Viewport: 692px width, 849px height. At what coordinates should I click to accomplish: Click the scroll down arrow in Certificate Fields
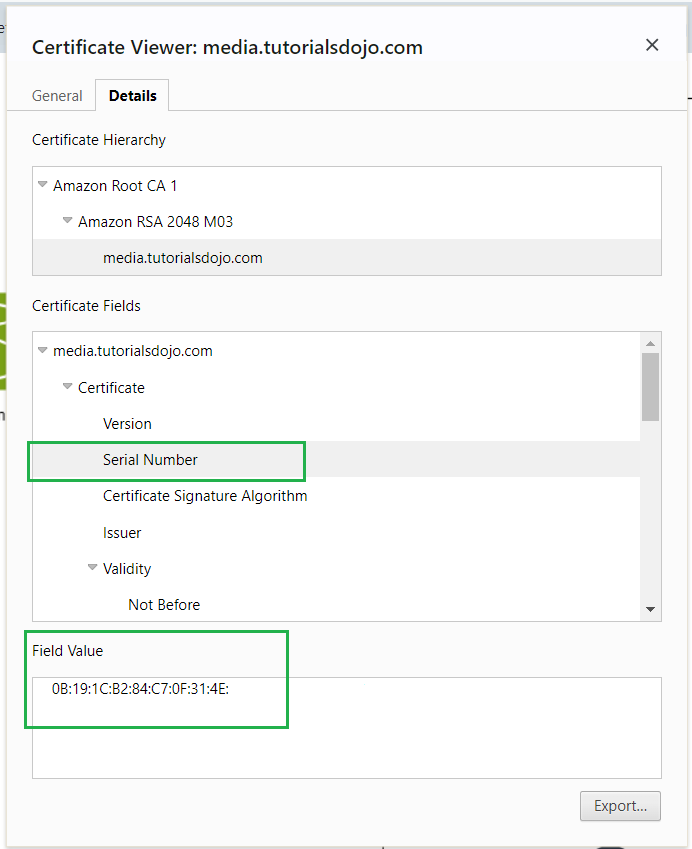(x=650, y=609)
